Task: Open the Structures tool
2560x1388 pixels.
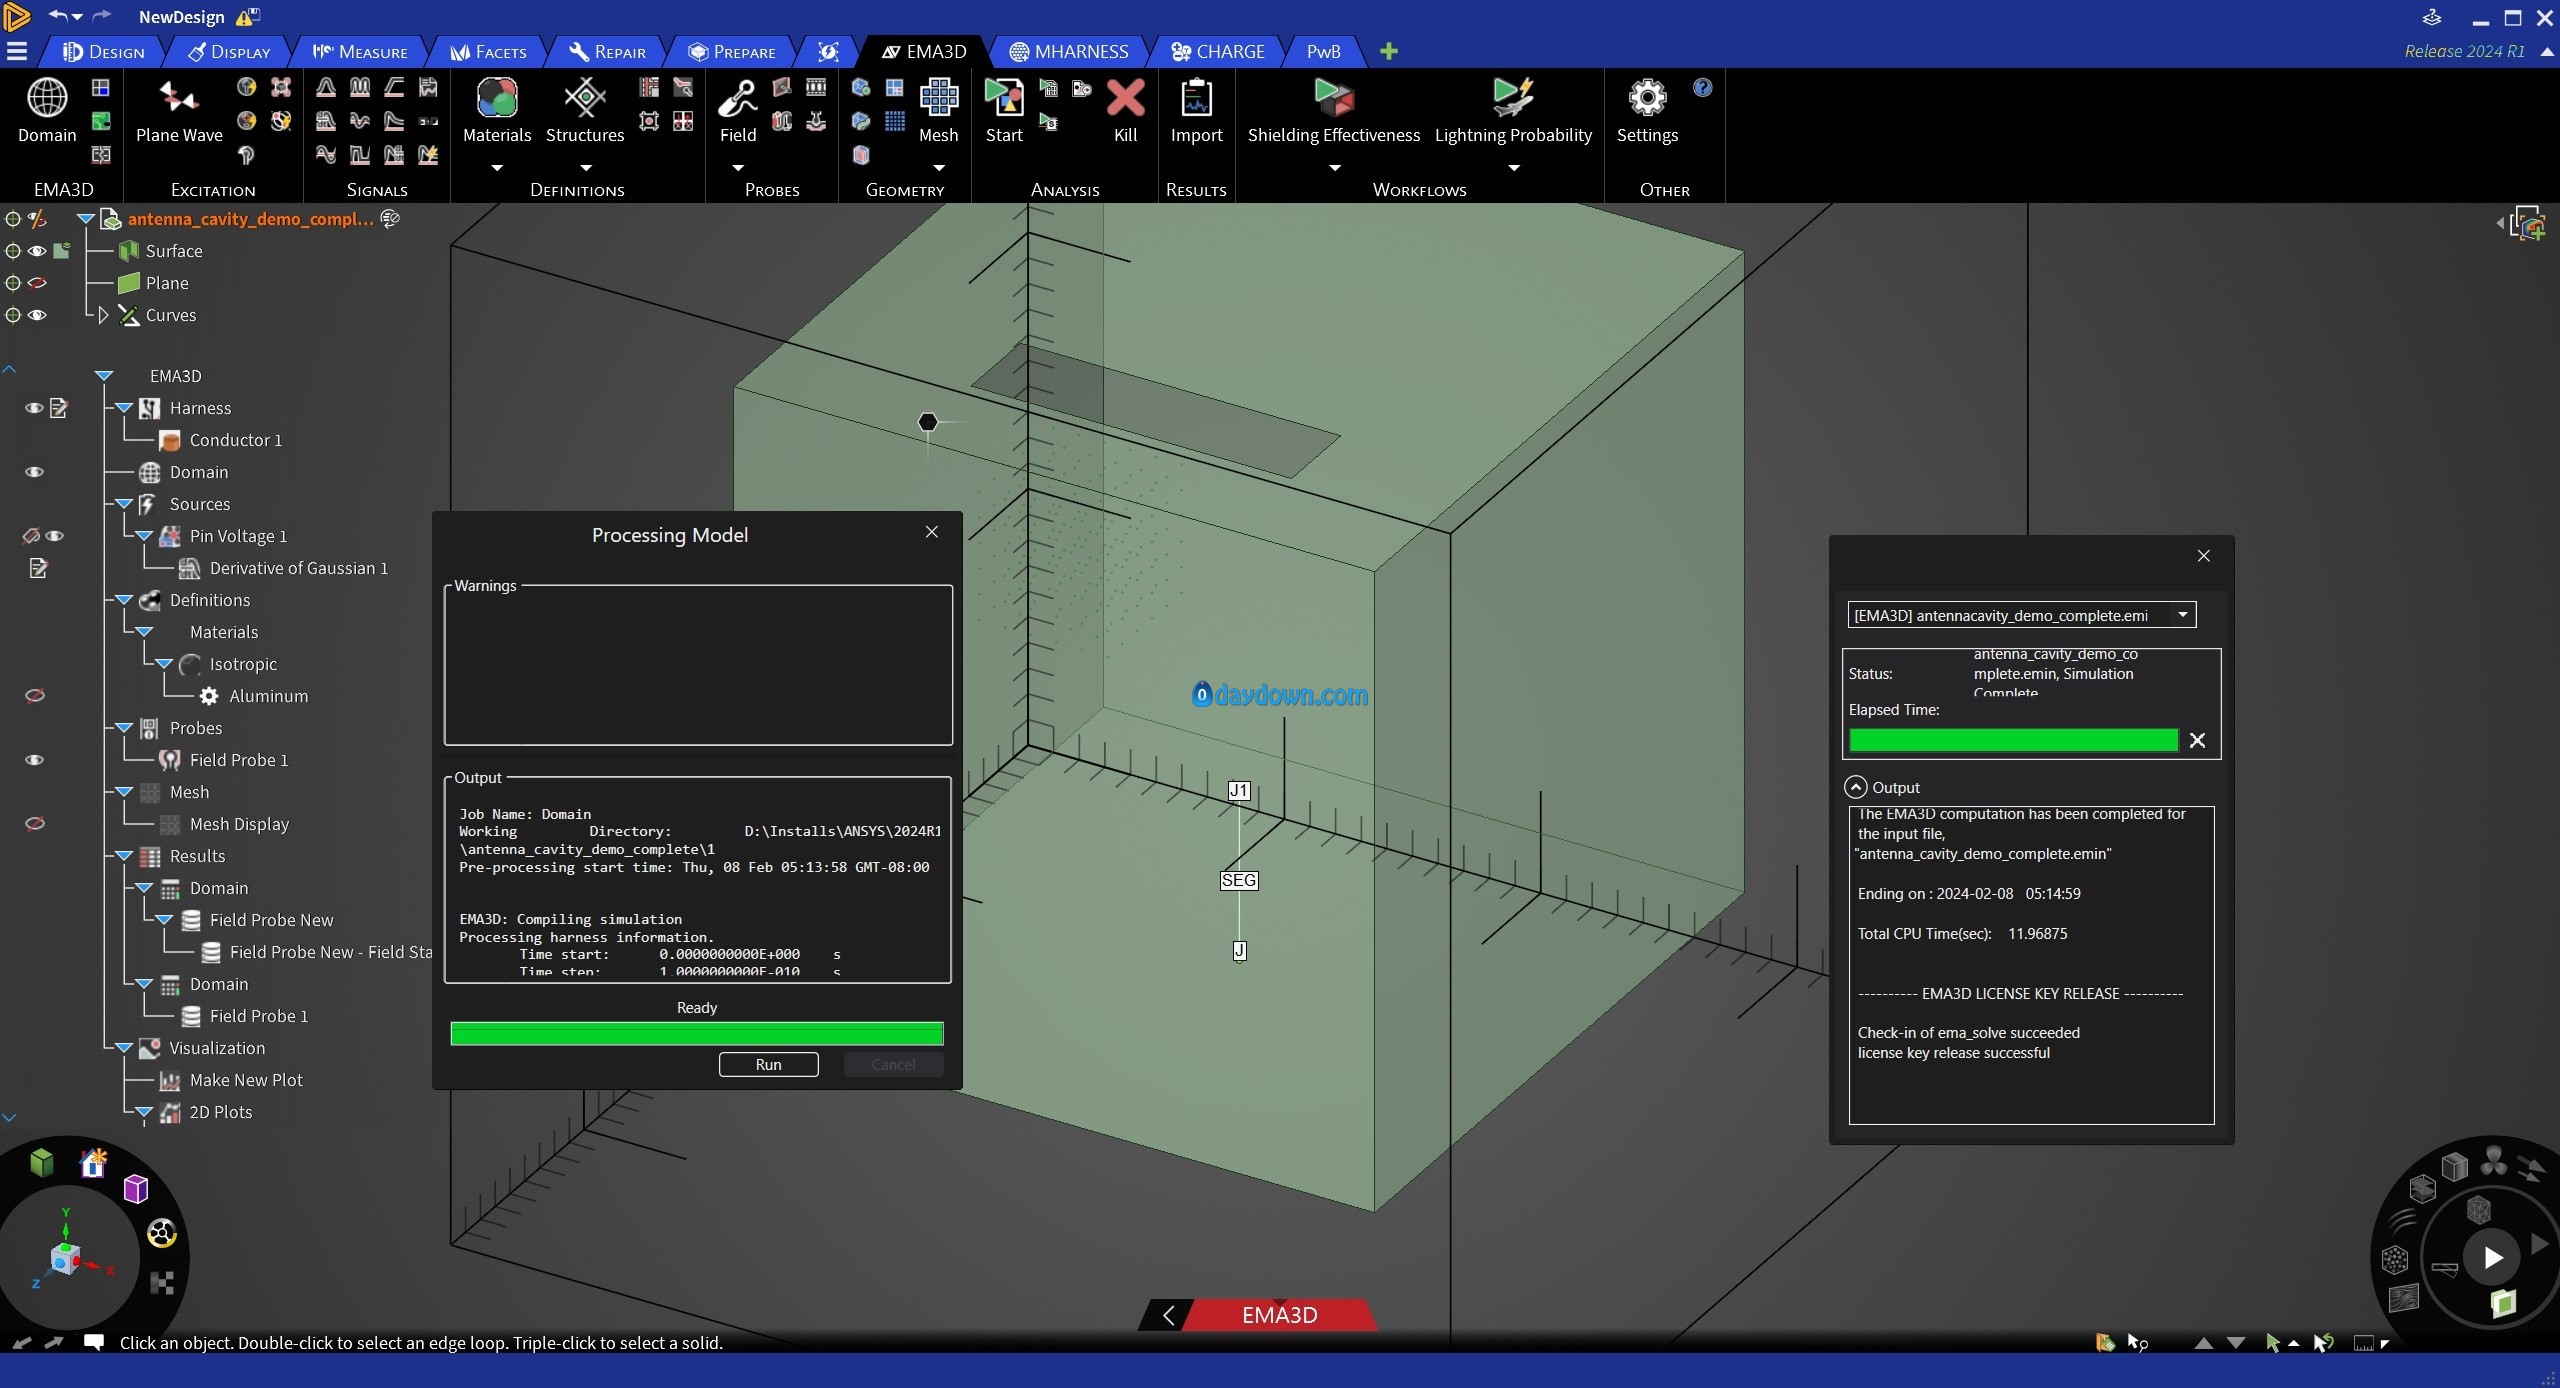Action: (x=585, y=98)
